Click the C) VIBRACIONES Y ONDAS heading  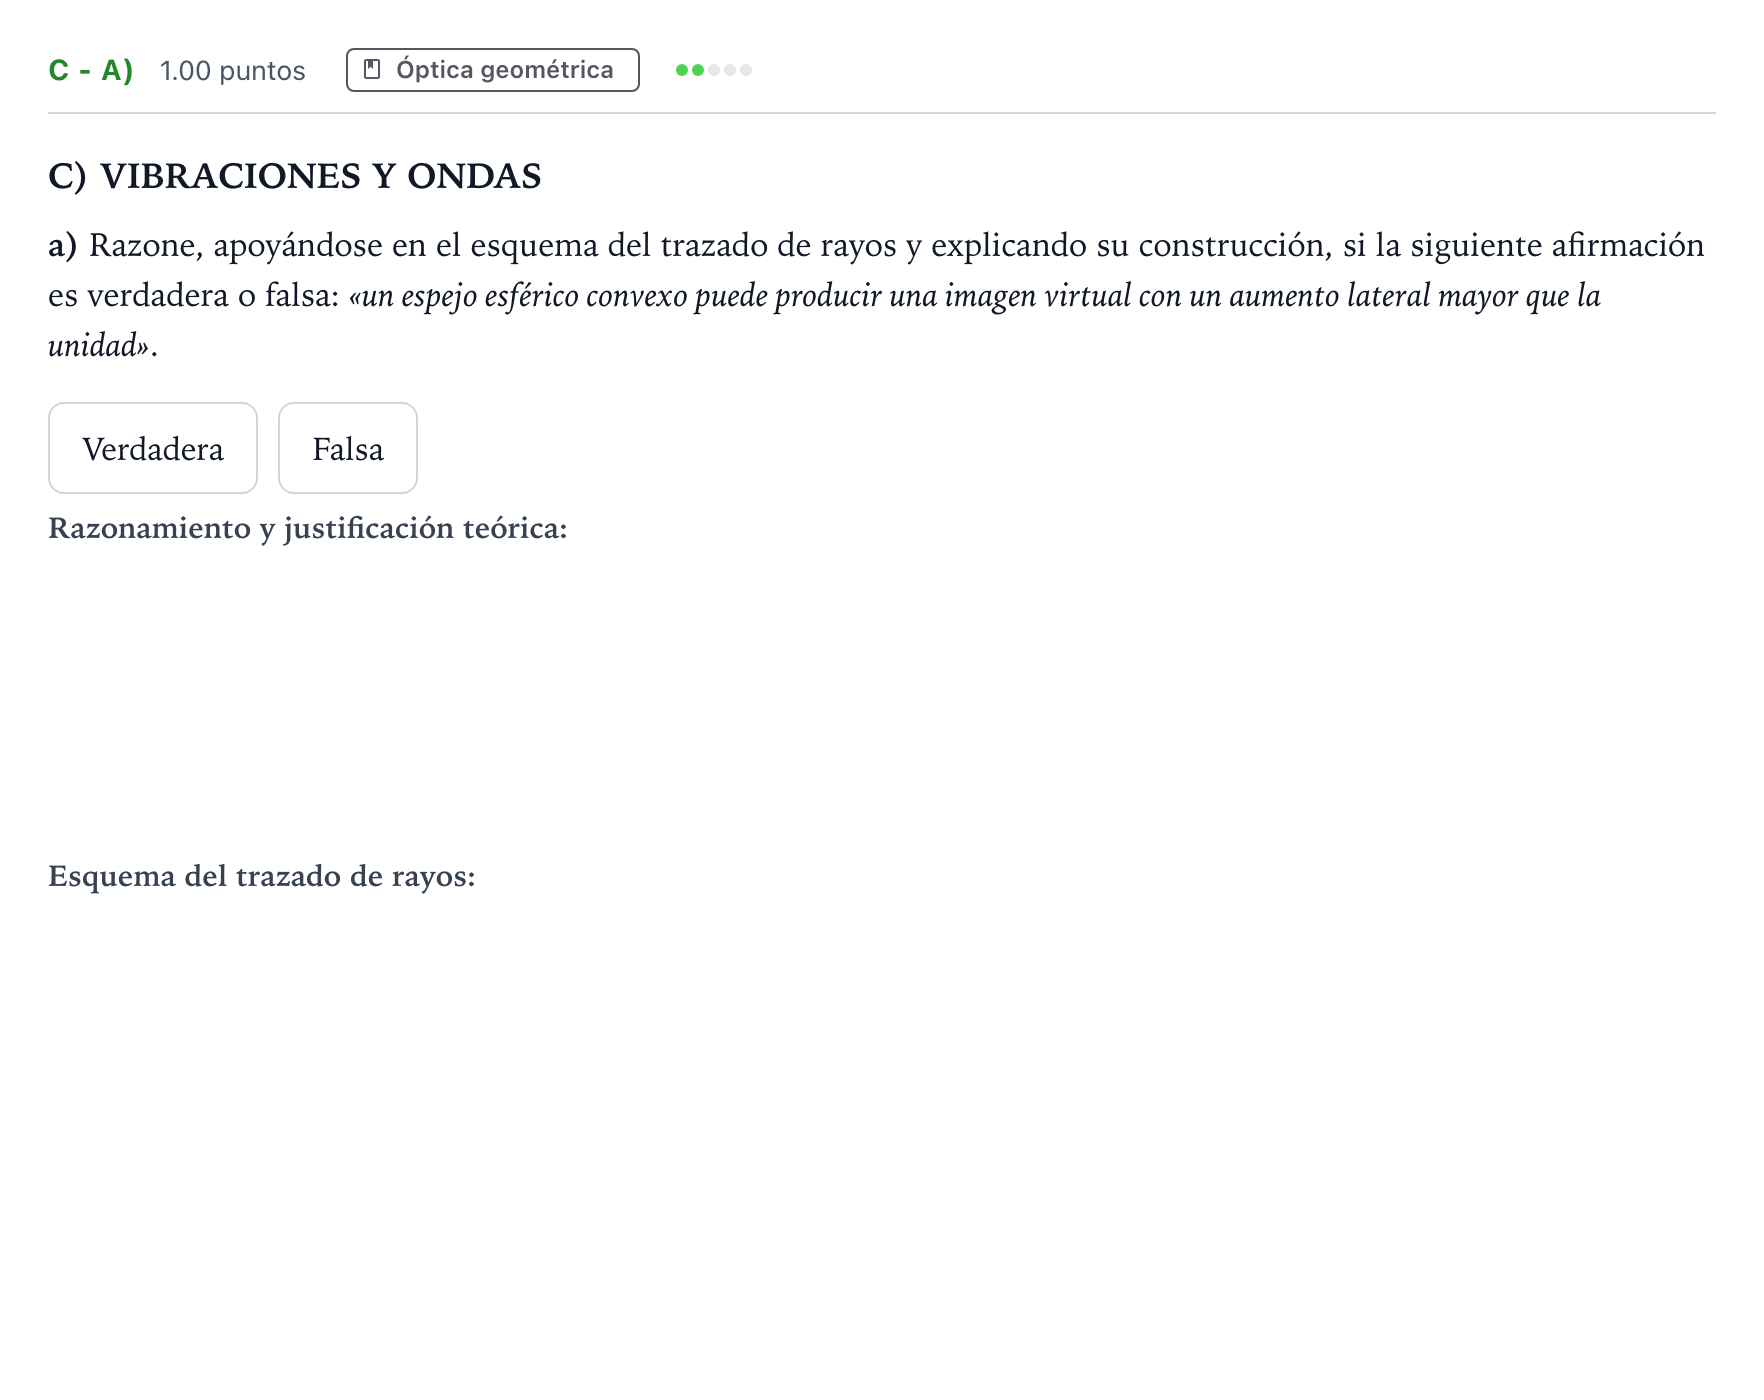pos(295,176)
